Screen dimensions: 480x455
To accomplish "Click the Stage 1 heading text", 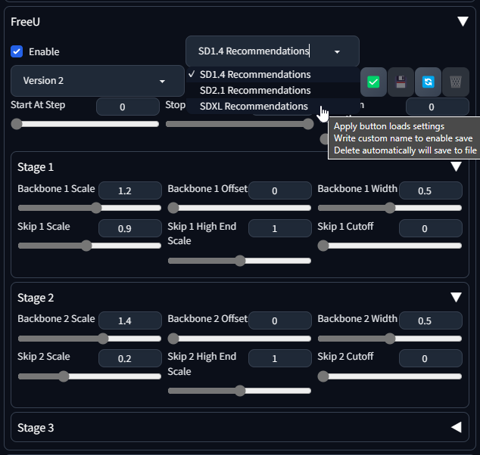I will [x=35, y=167].
